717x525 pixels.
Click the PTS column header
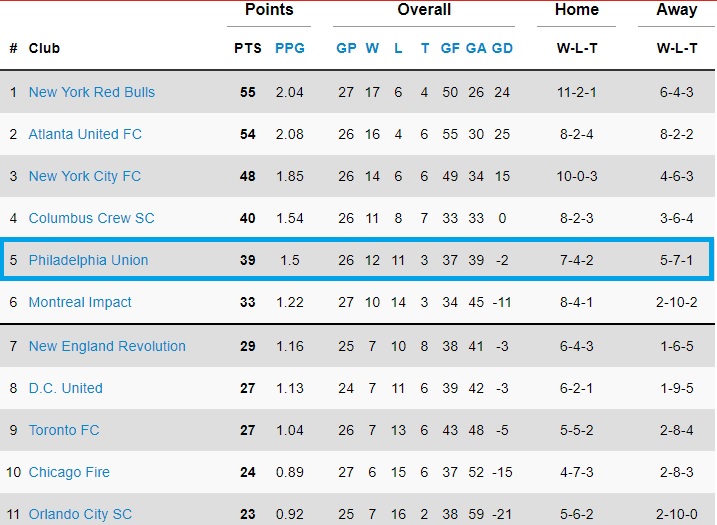pyautogui.click(x=248, y=48)
